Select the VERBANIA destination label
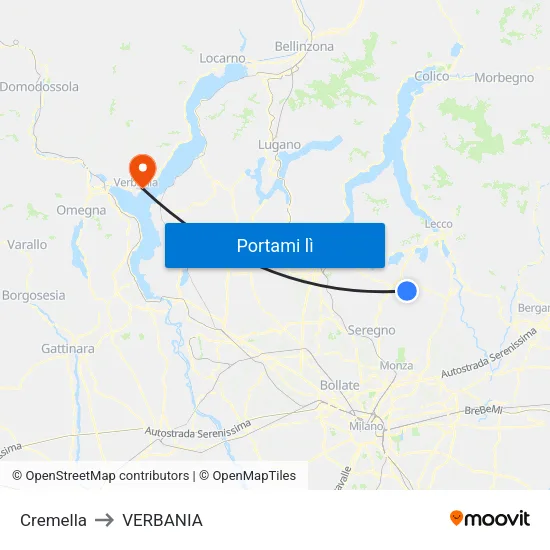This screenshot has height=550, width=550. [162, 520]
